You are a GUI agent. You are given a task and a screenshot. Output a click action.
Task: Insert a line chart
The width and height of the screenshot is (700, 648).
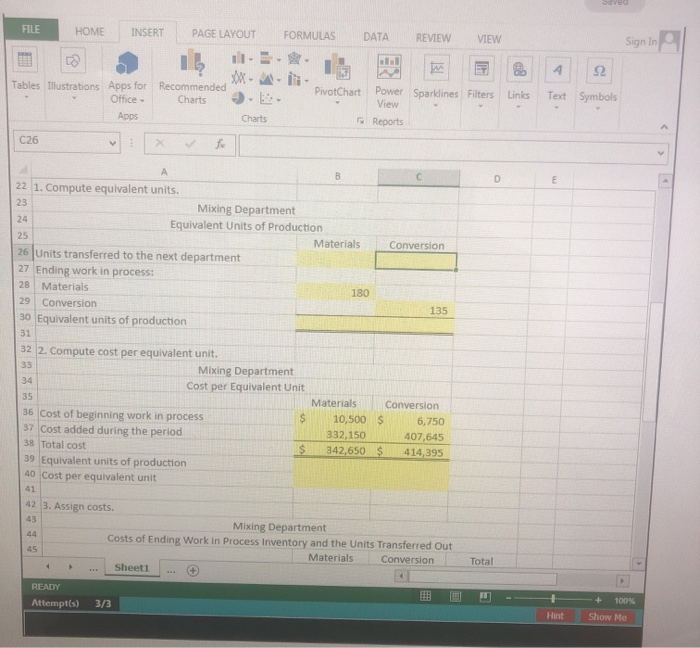pos(238,79)
